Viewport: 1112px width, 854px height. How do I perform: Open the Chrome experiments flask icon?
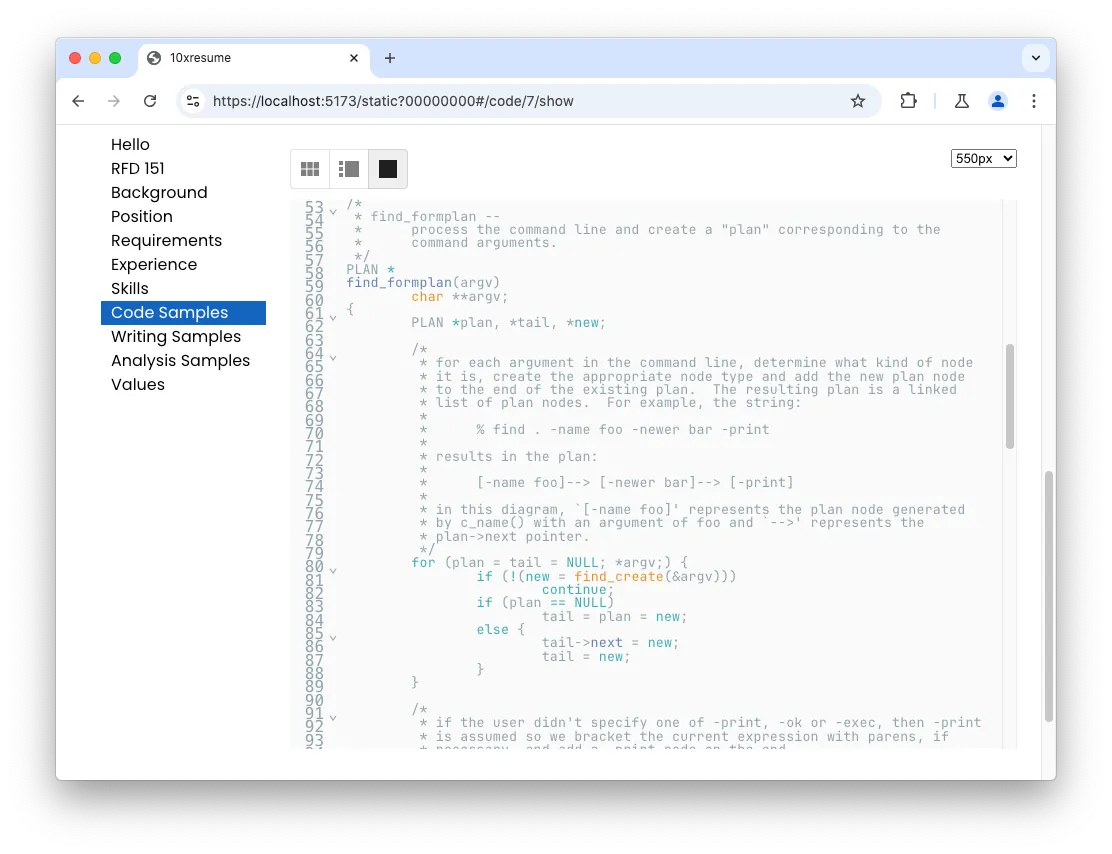pos(961,101)
